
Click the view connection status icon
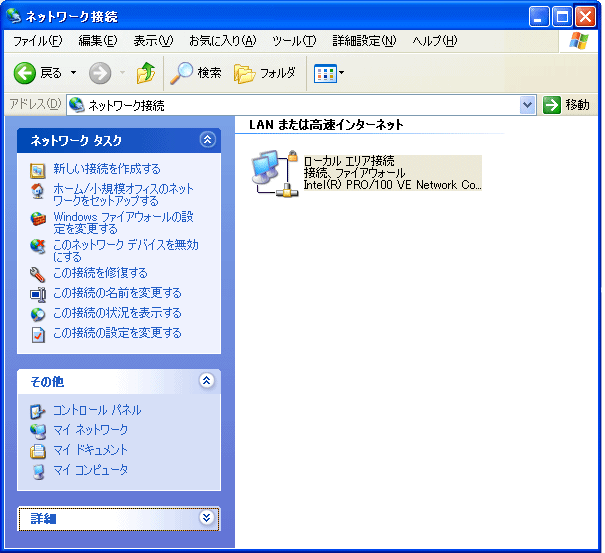[x=38, y=315]
